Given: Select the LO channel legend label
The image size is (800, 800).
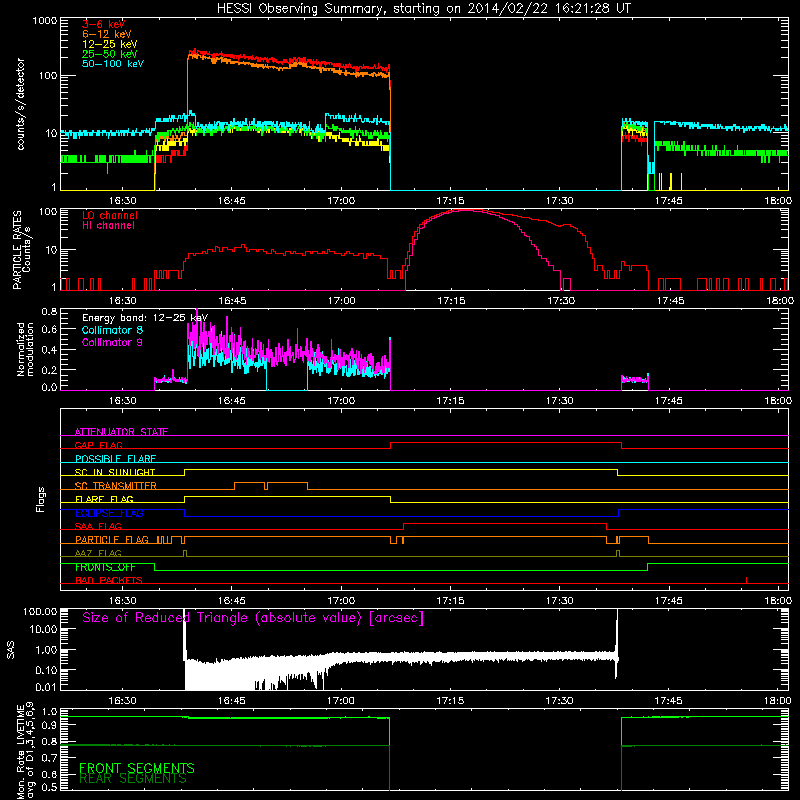Looking at the screenshot, I should click(x=110, y=215).
